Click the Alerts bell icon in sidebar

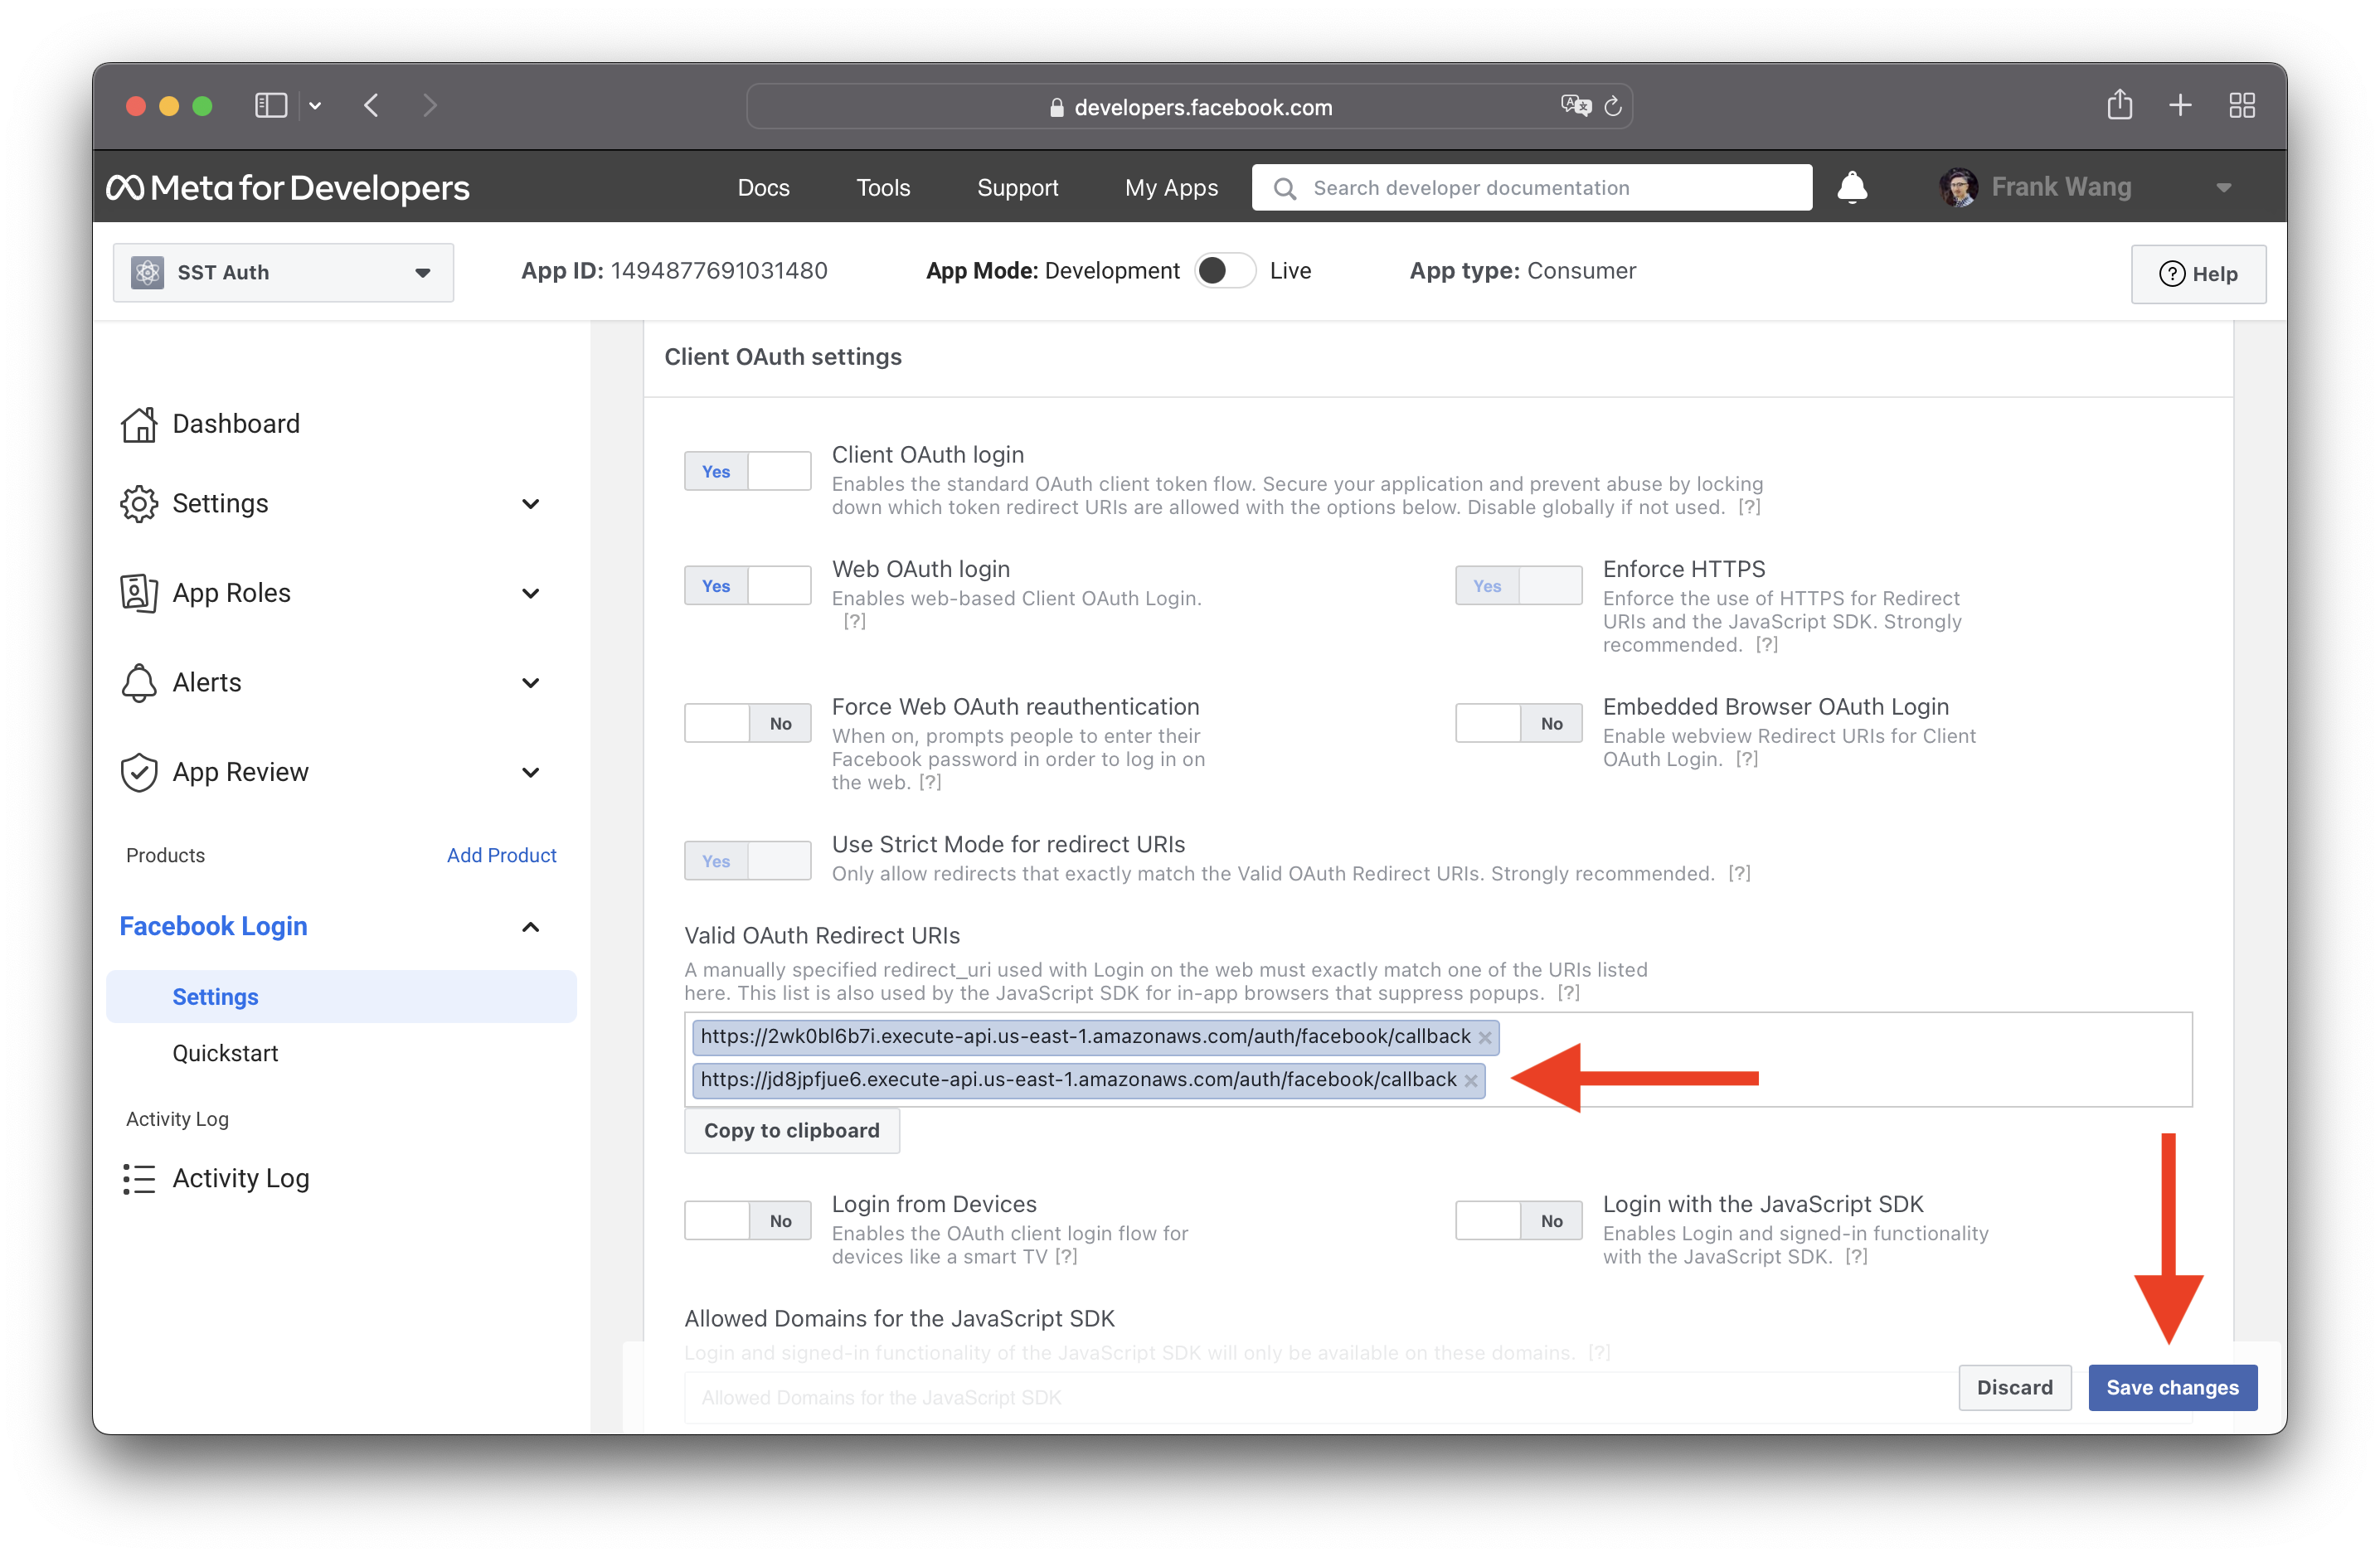pyautogui.click(x=139, y=683)
